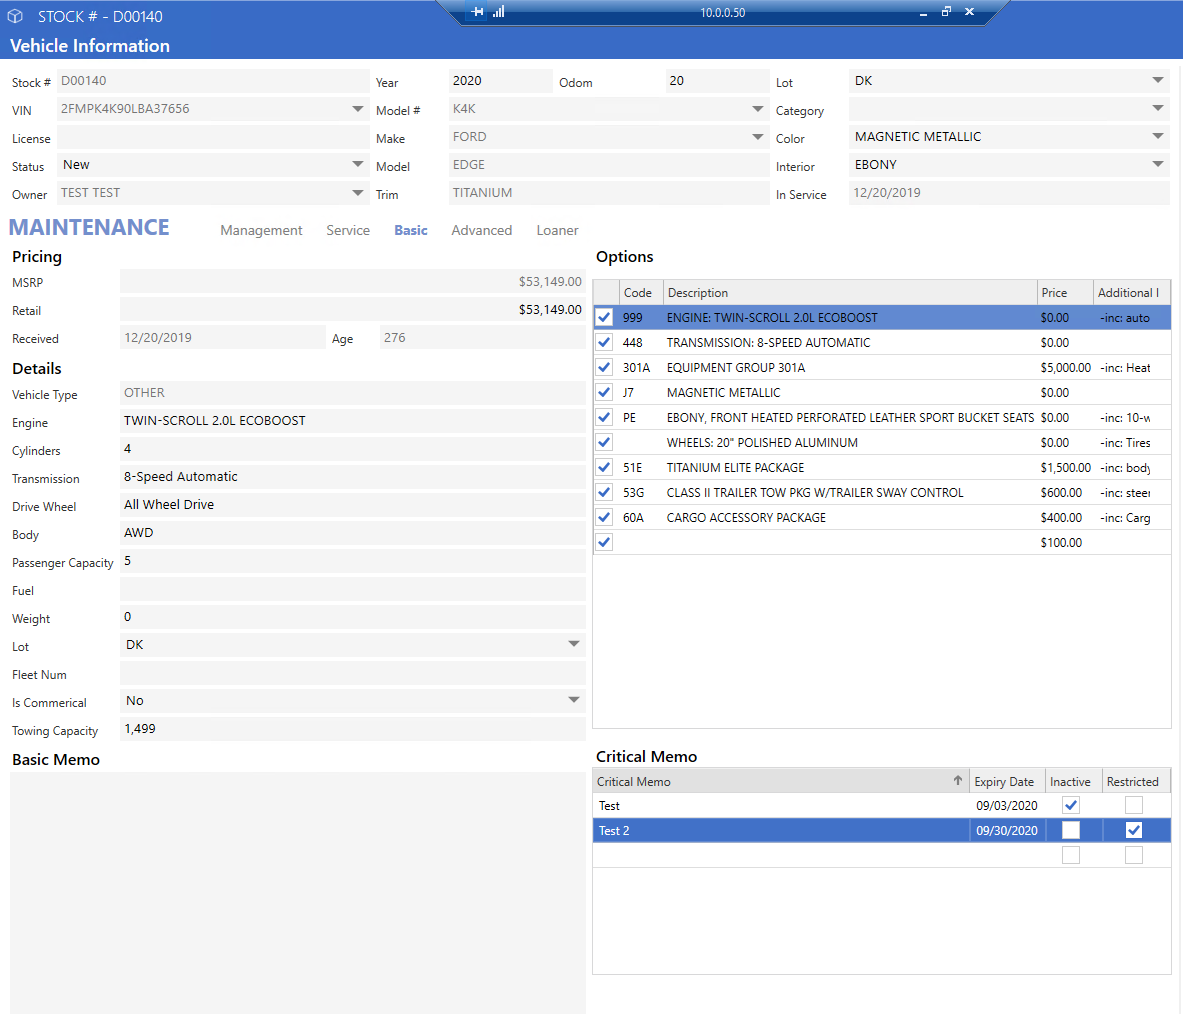Image resolution: width=1183 pixels, height=1014 pixels.
Task: Click the Odom field showing 20
Action: click(717, 81)
